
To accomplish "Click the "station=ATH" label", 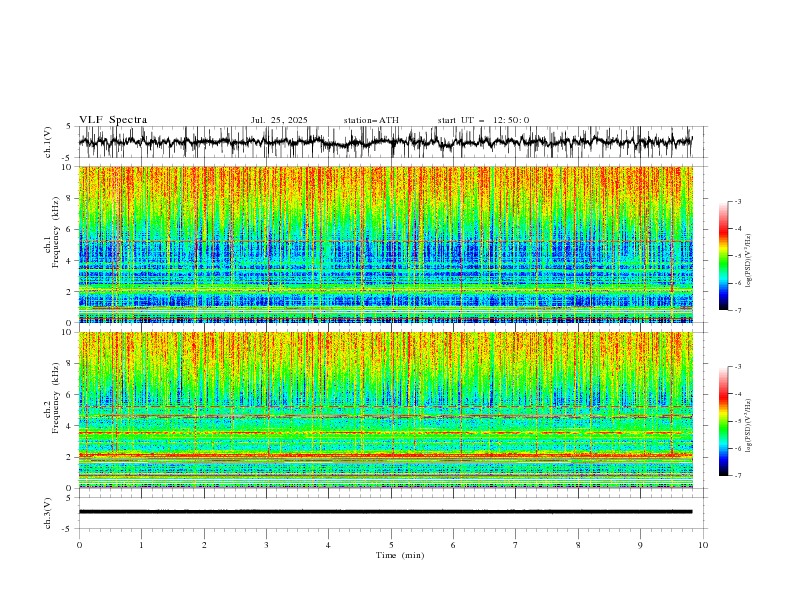I will tap(371, 120).
